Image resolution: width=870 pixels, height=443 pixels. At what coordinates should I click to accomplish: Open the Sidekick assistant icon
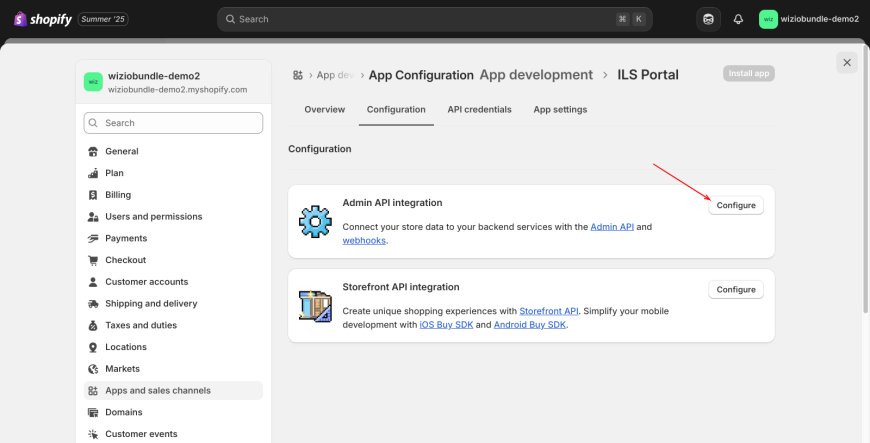[x=708, y=19]
